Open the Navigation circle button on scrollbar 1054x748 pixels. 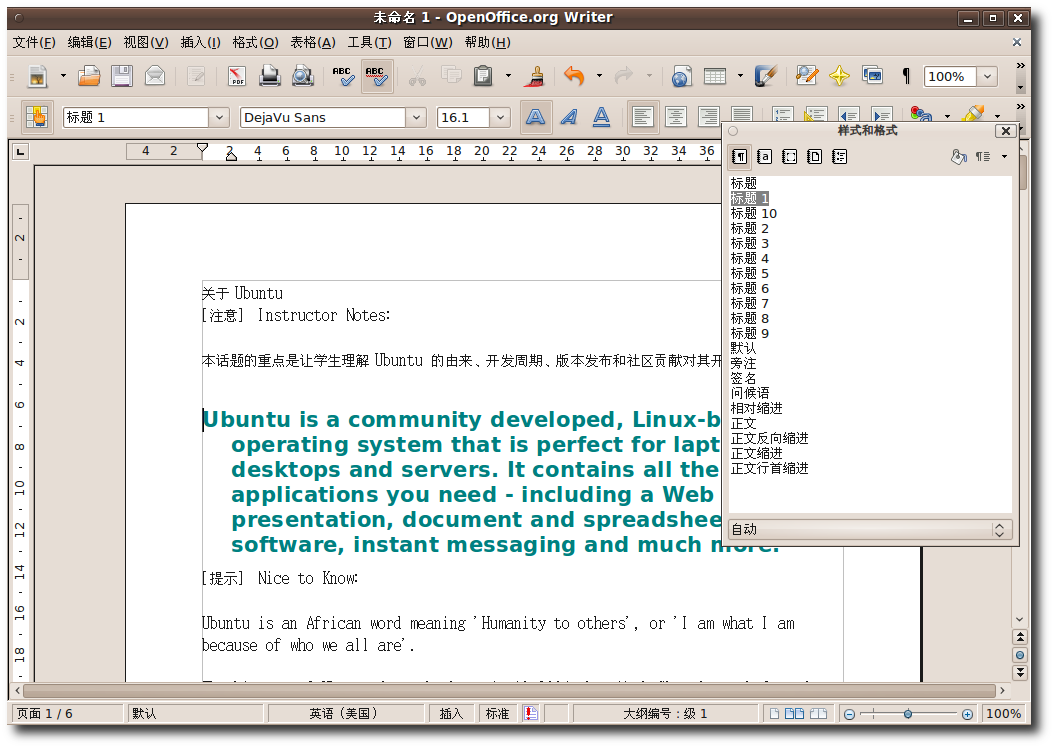click(1020, 655)
